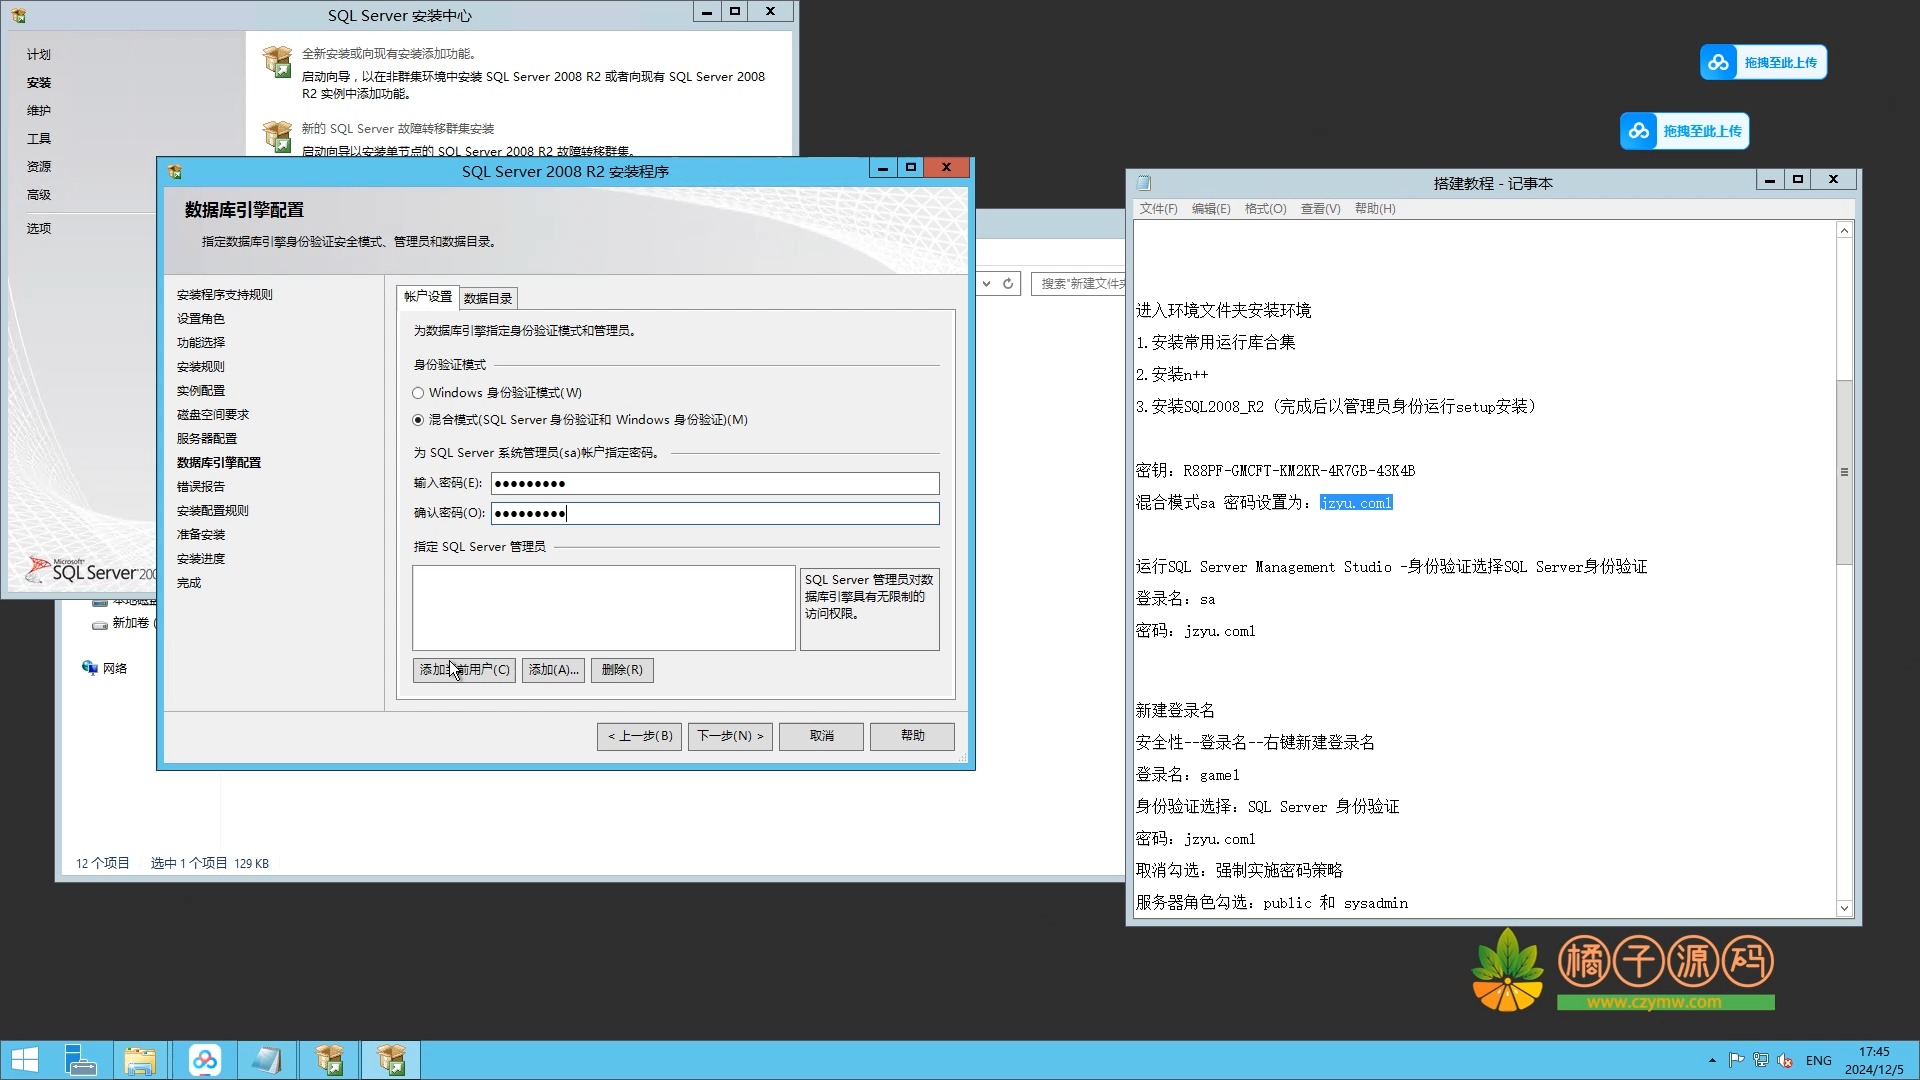Click 添加当前用户 button in SQL configuration
This screenshot has width=1920, height=1080.
pos(463,669)
